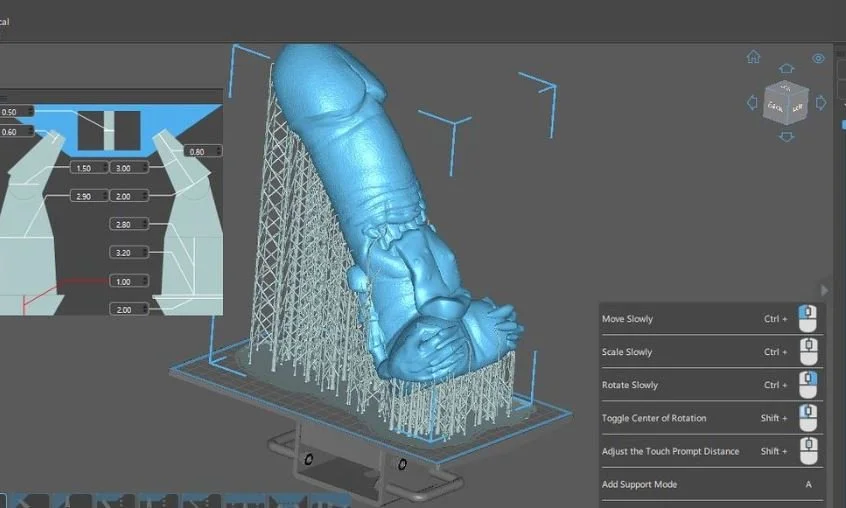This screenshot has height=508, width=846.
Task: Click the Toggle Center of Rotation label
Action: [x=654, y=418]
